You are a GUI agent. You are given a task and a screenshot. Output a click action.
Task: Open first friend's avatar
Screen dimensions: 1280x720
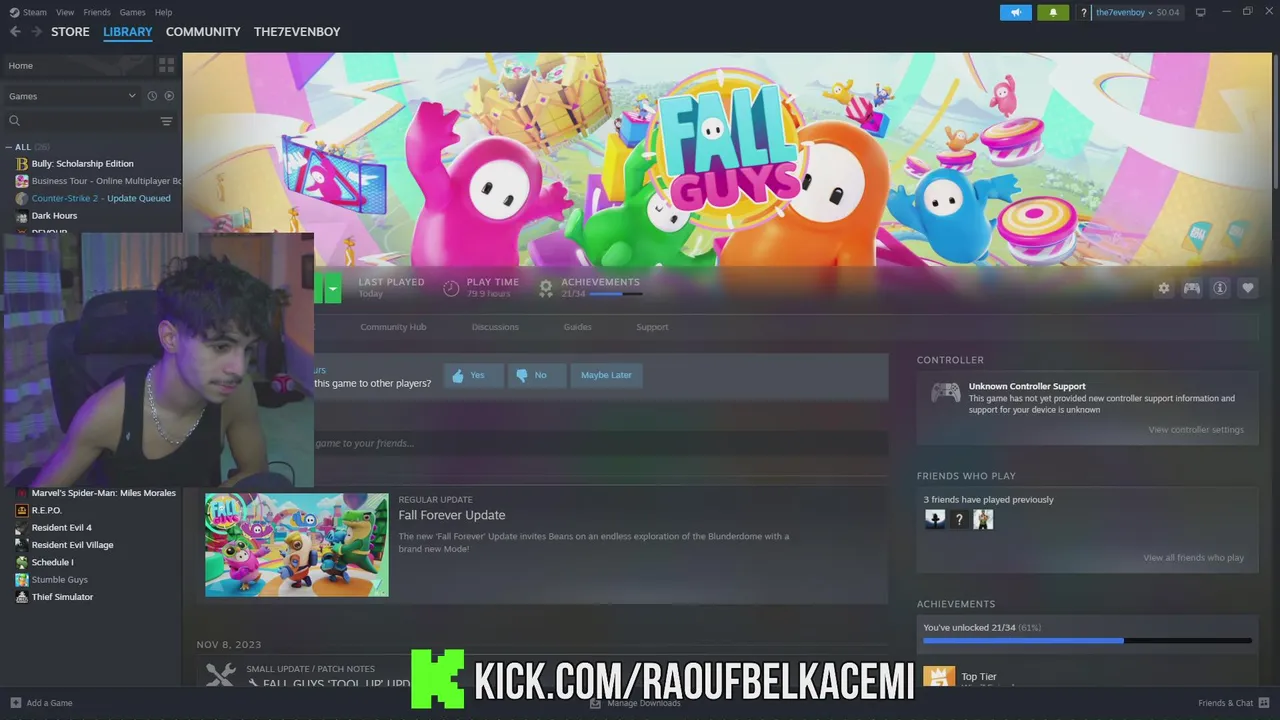point(935,519)
